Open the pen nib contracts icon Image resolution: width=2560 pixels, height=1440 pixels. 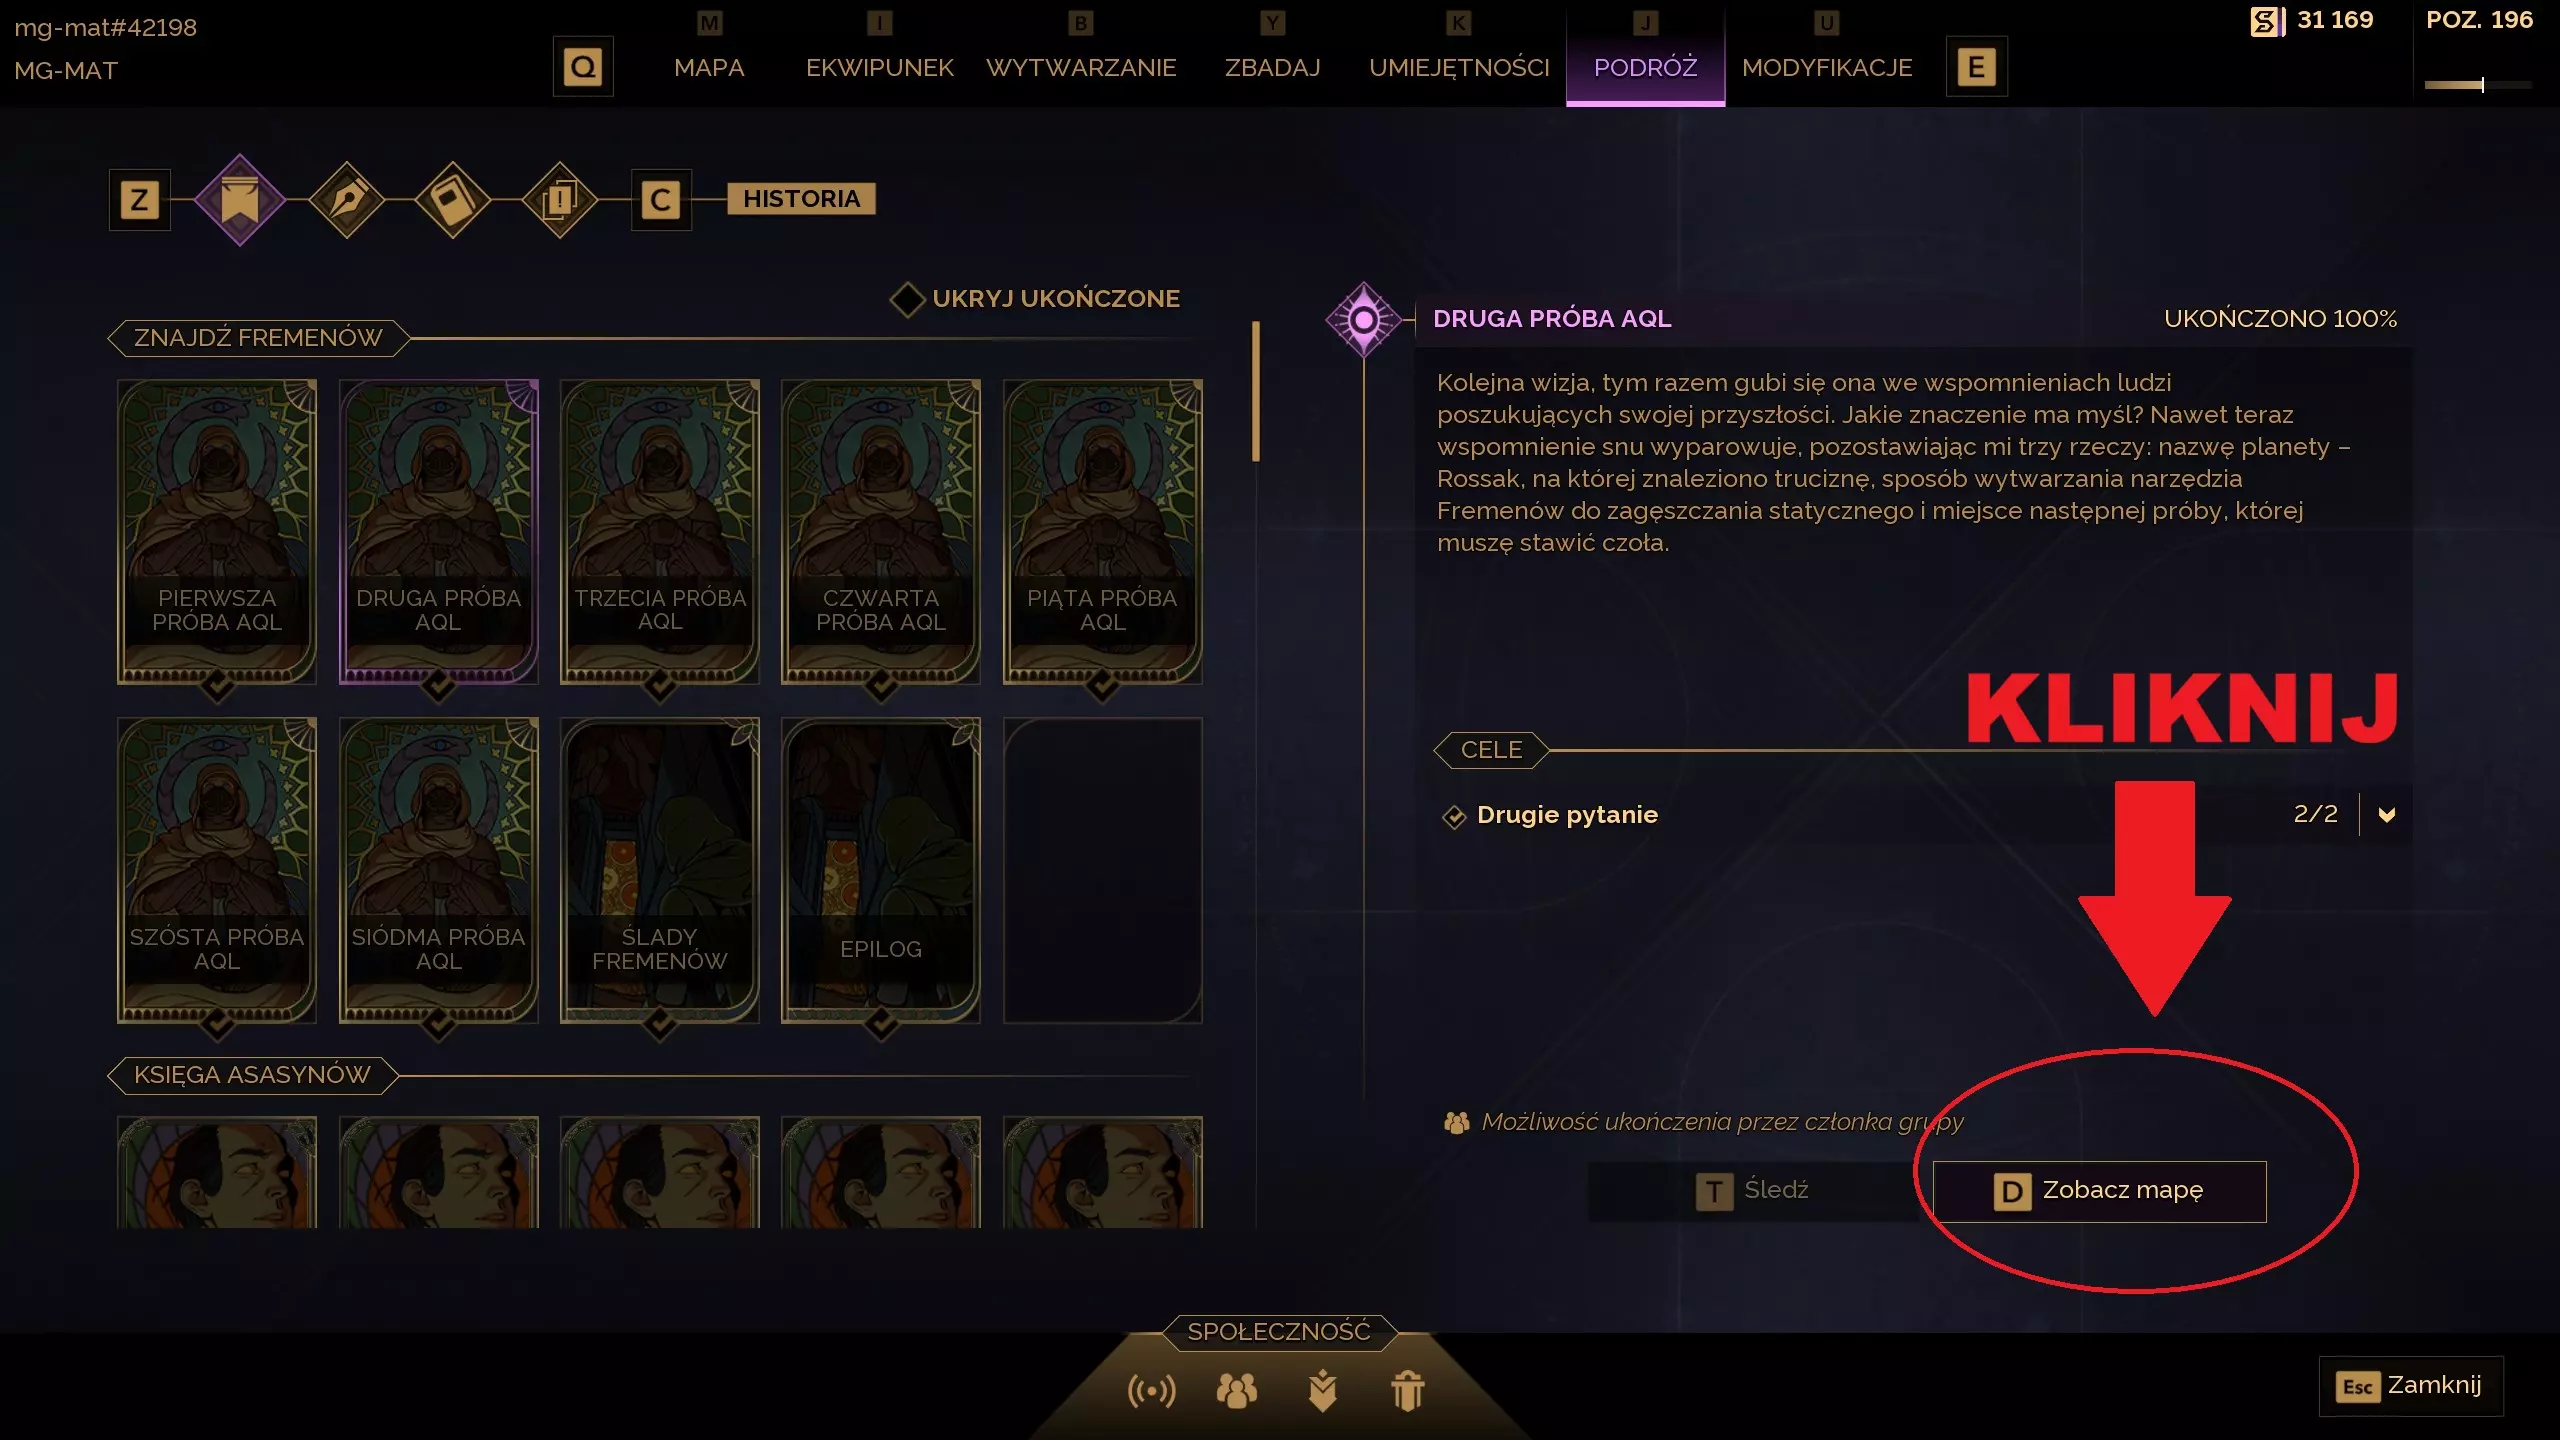pos(347,200)
